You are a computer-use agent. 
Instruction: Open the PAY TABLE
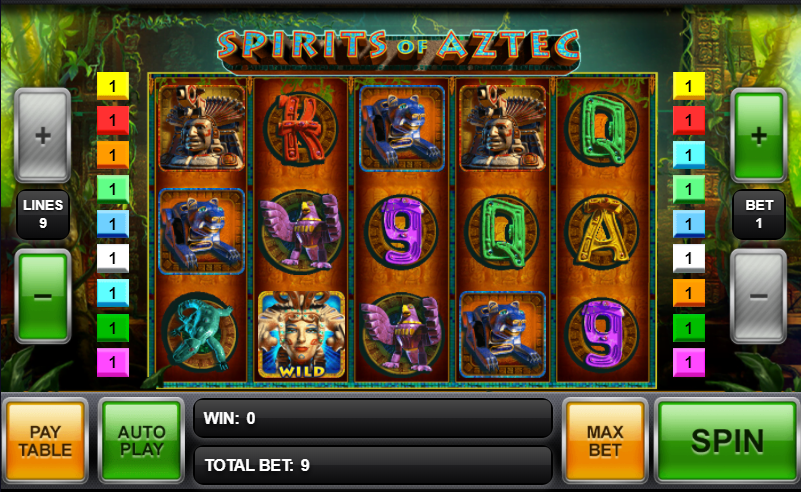45,441
